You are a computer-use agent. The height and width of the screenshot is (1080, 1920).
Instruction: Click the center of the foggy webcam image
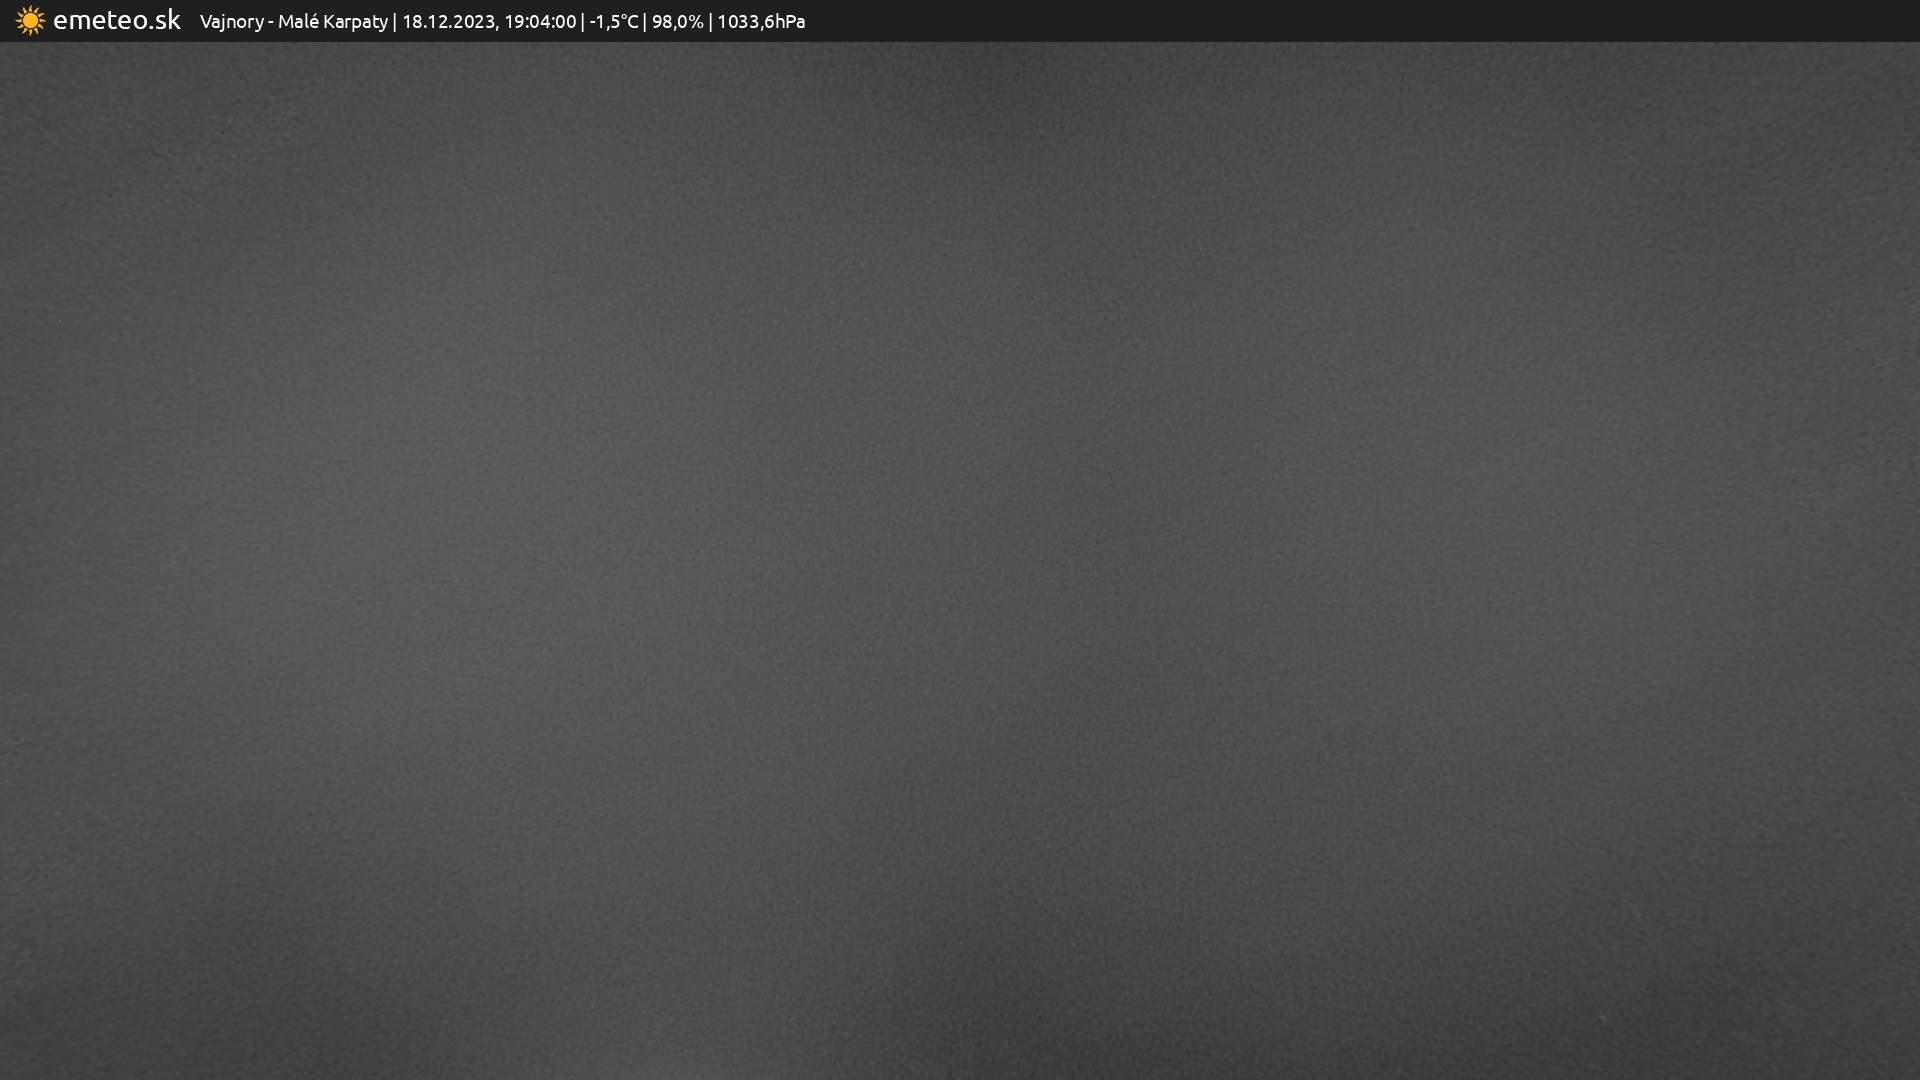(960, 560)
